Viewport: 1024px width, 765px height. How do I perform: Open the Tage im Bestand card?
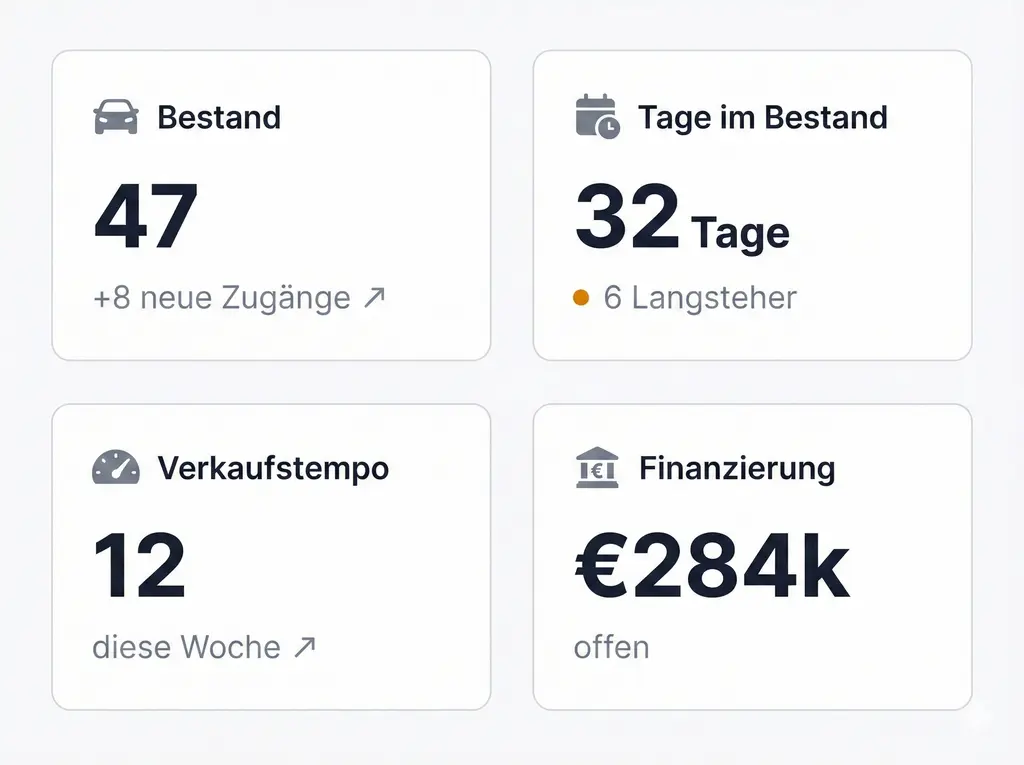[752, 205]
